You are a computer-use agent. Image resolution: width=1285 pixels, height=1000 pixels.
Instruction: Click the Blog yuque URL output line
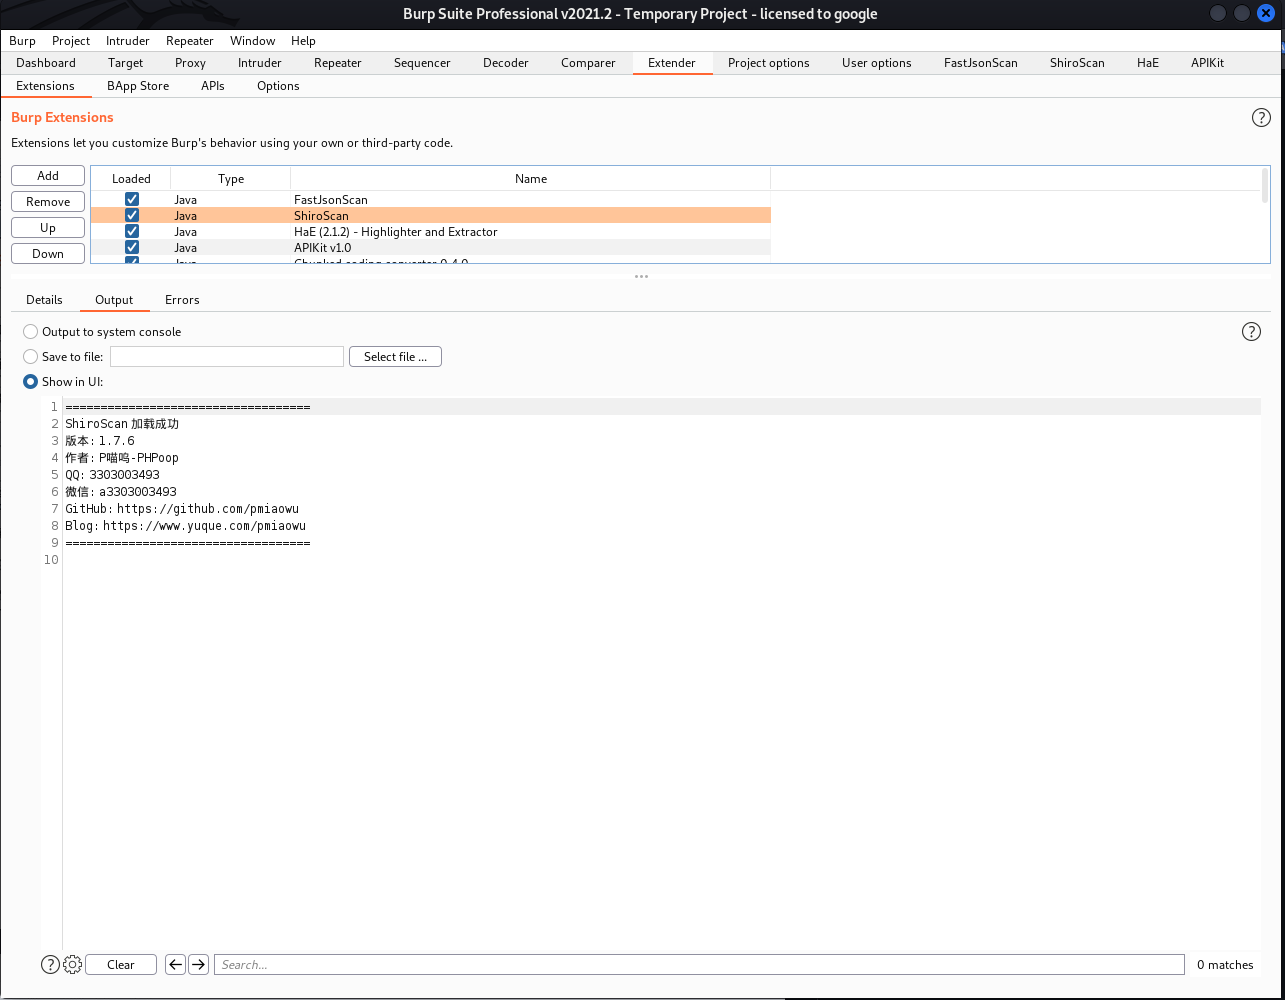[x=185, y=526]
